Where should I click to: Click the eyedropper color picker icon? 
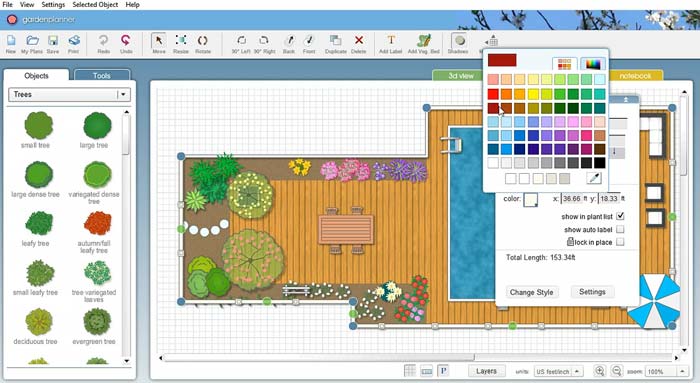pos(594,179)
